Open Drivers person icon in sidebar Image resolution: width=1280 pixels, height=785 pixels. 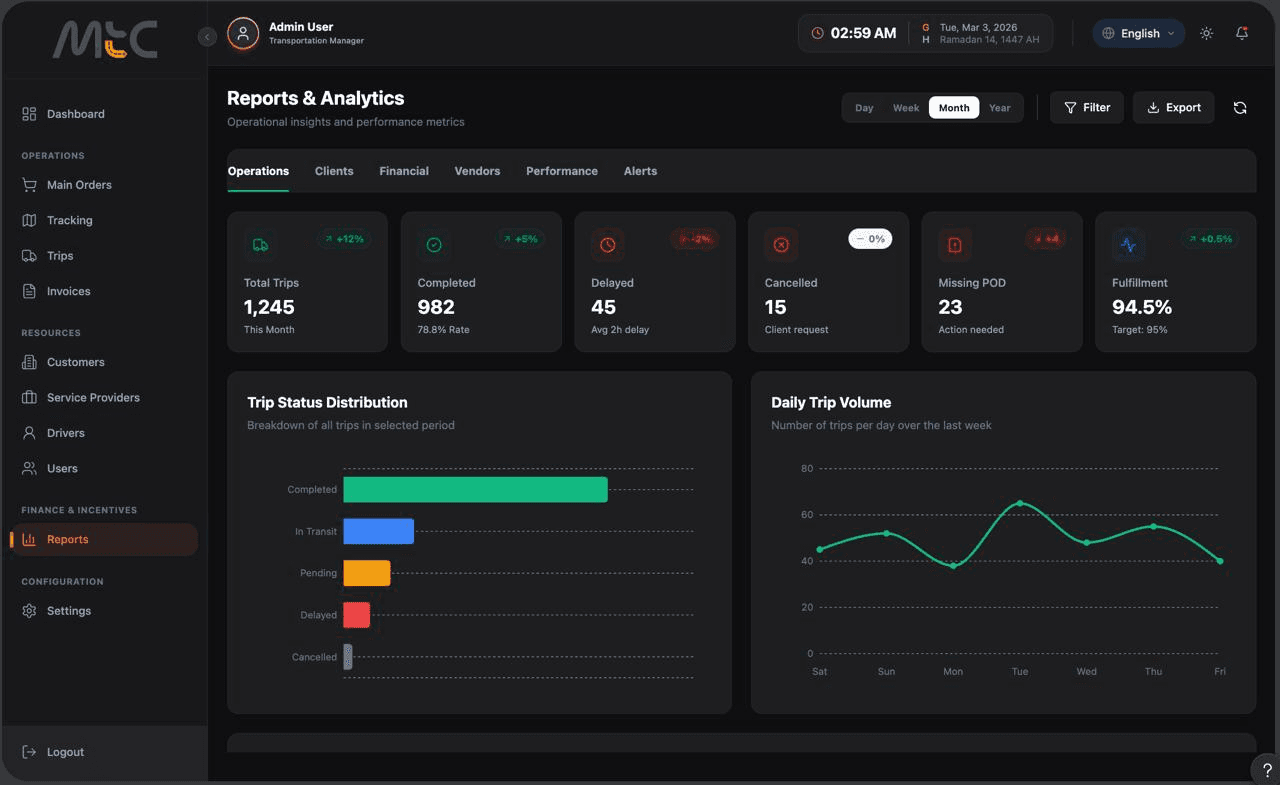coord(29,433)
